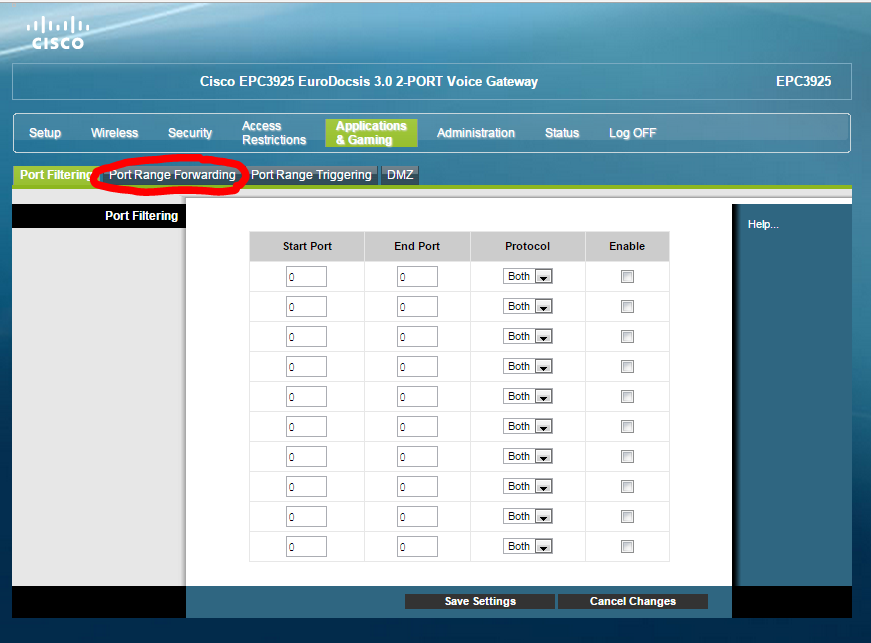Viewport: 871px width, 643px height.
Task: View the Status page
Action: point(562,133)
